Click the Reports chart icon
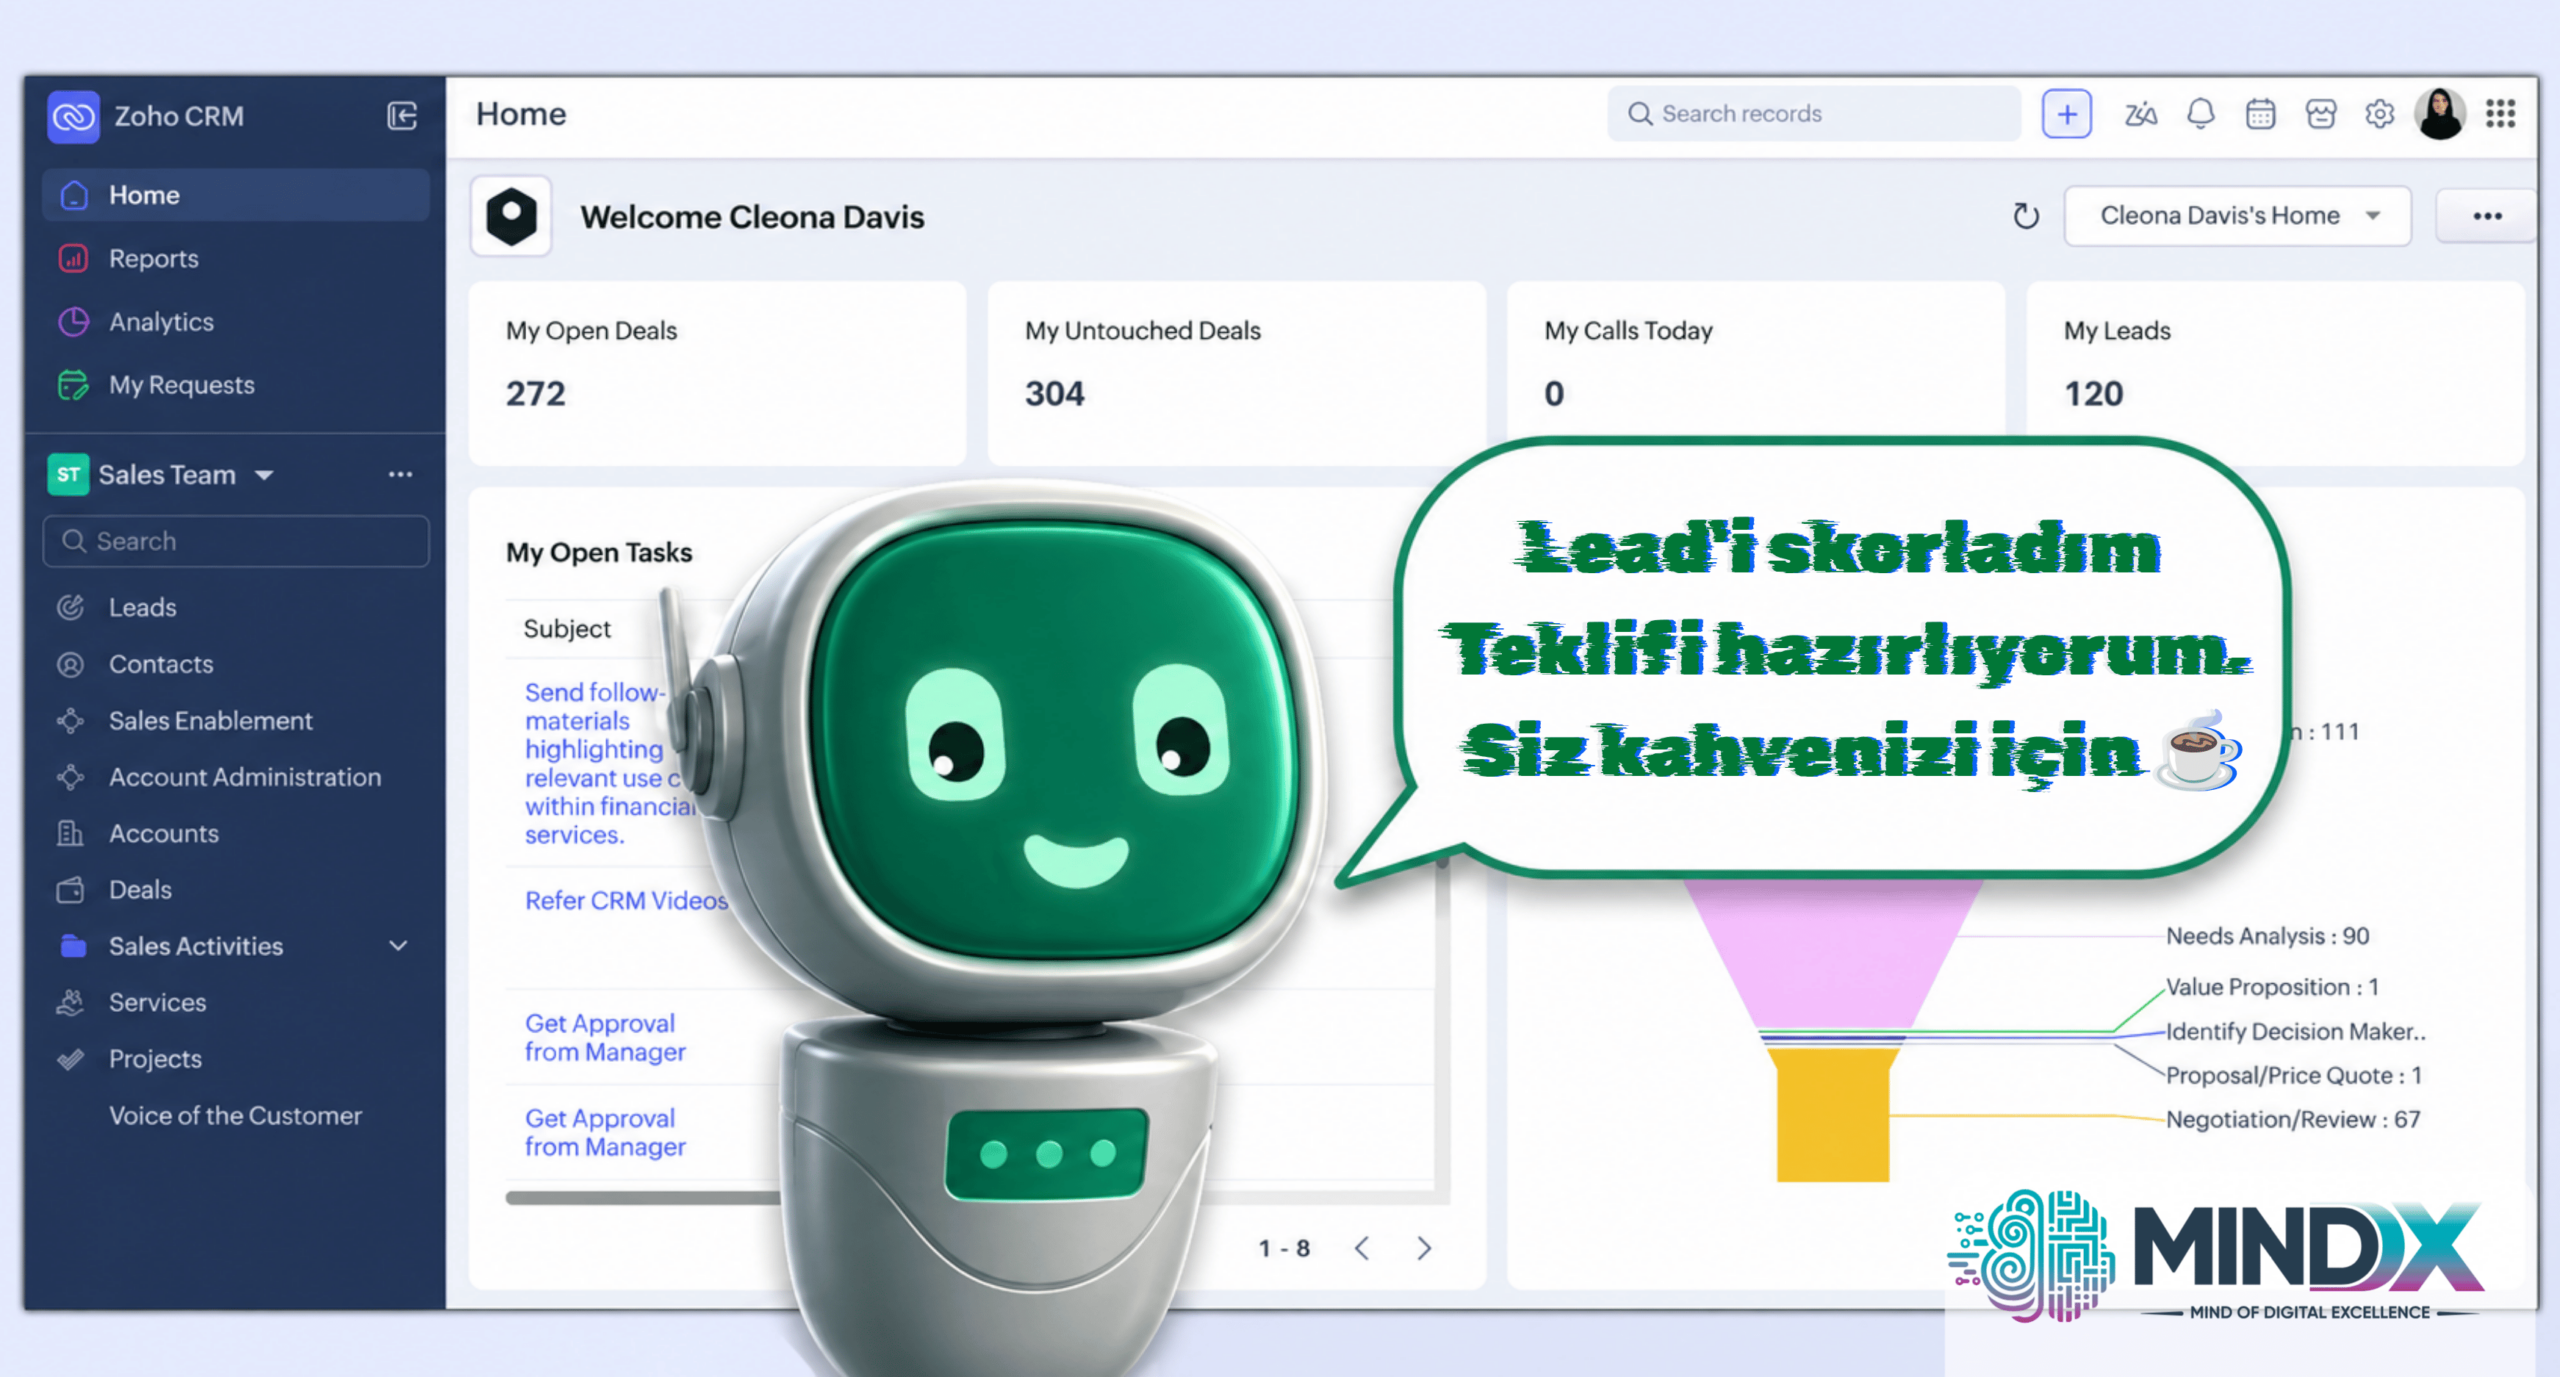The height and width of the screenshot is (1377, 2560). 73,258
